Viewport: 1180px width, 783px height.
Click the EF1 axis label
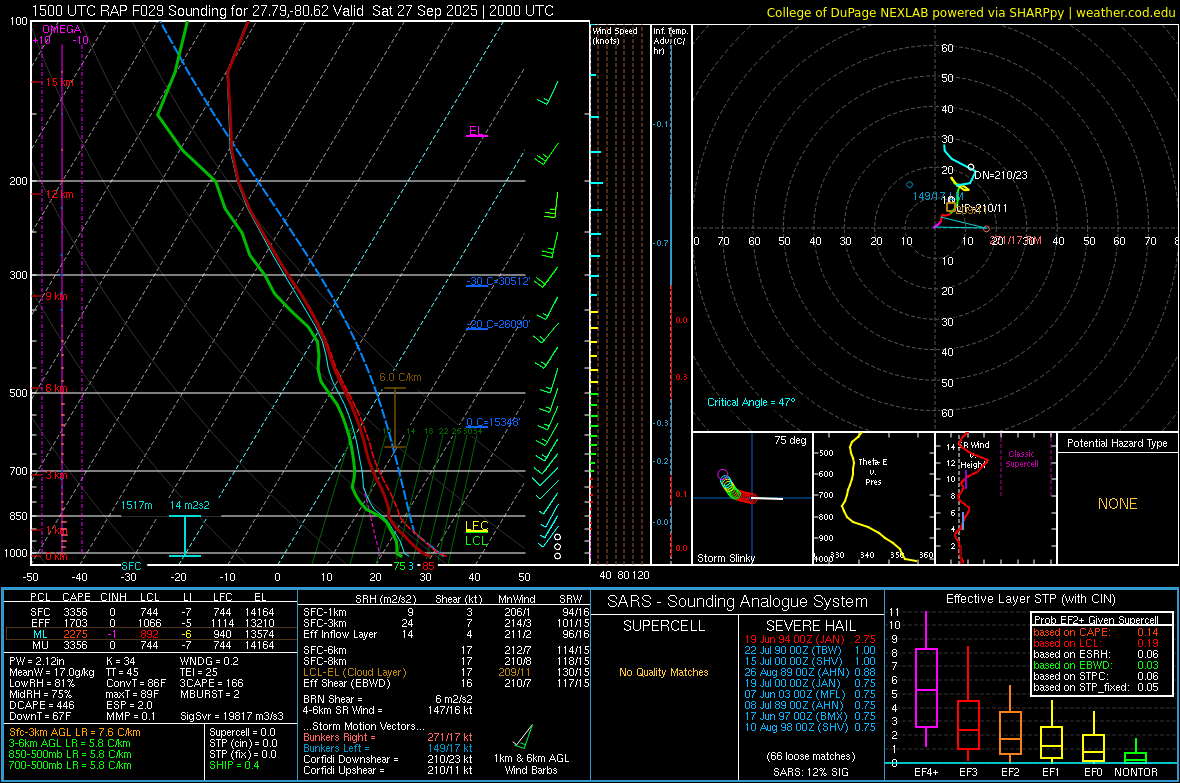pyautogui.click(x=1051, y=772)
